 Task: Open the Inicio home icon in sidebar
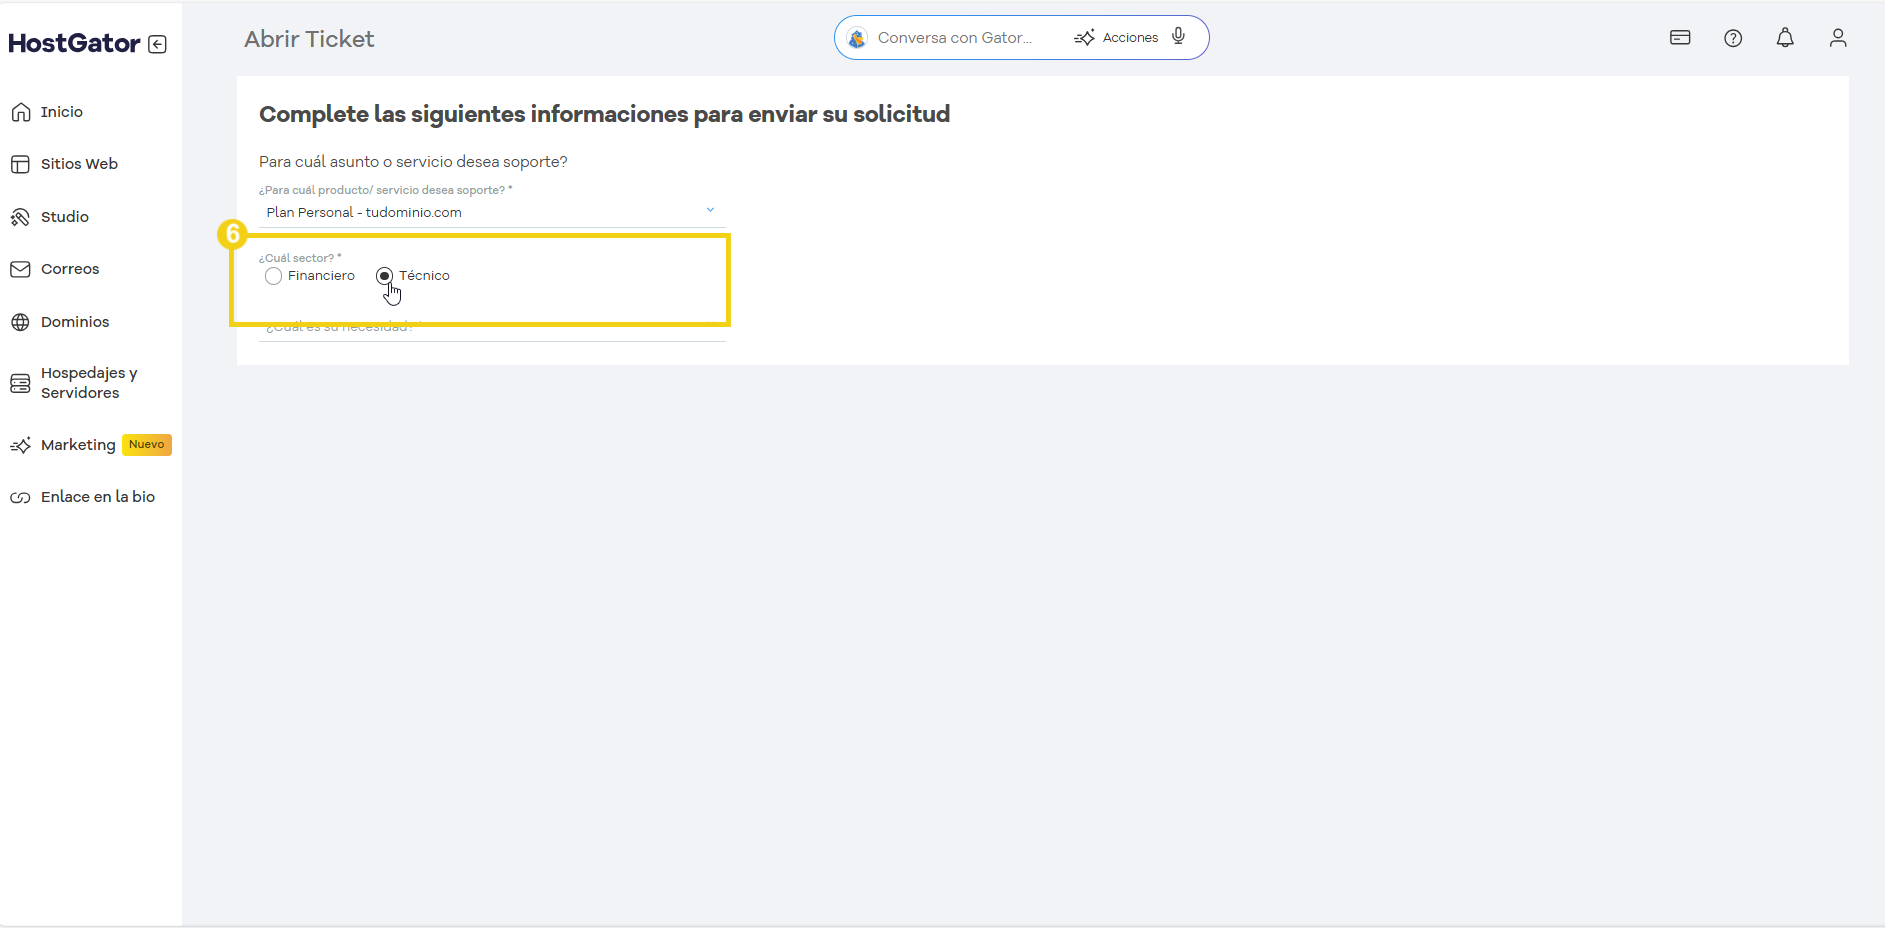click(22, 111)
